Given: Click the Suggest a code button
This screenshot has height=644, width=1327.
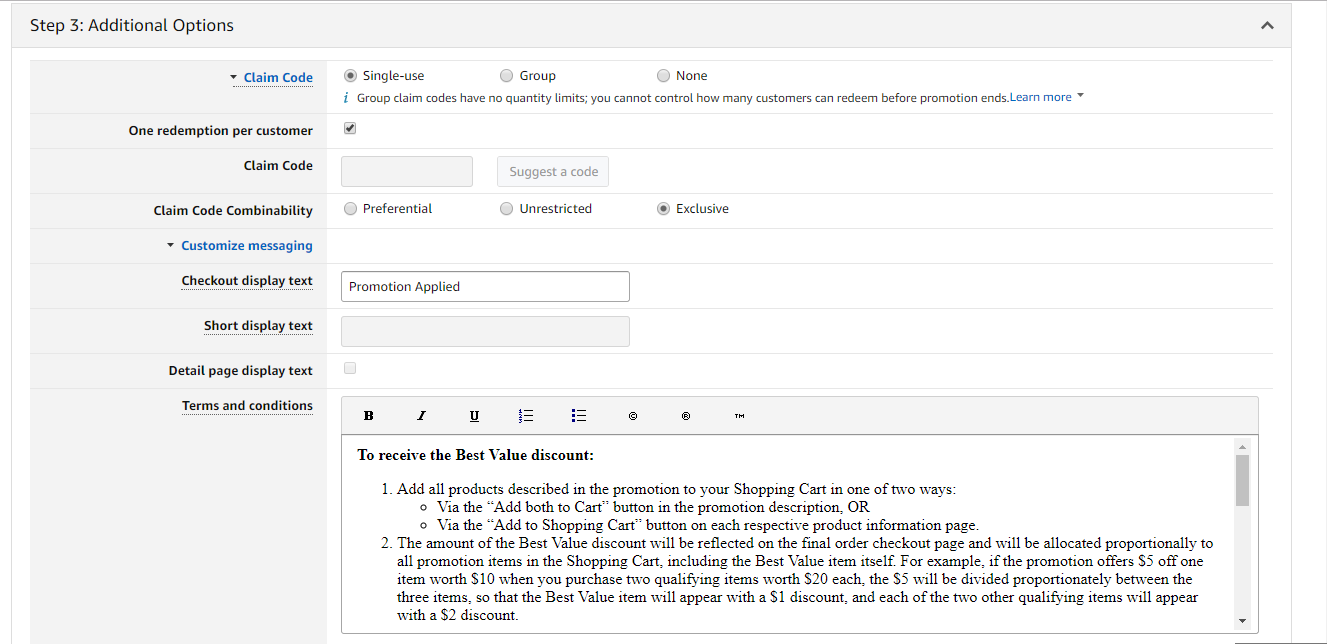Looking at the screenshot, I should click(x=553, y=172).
